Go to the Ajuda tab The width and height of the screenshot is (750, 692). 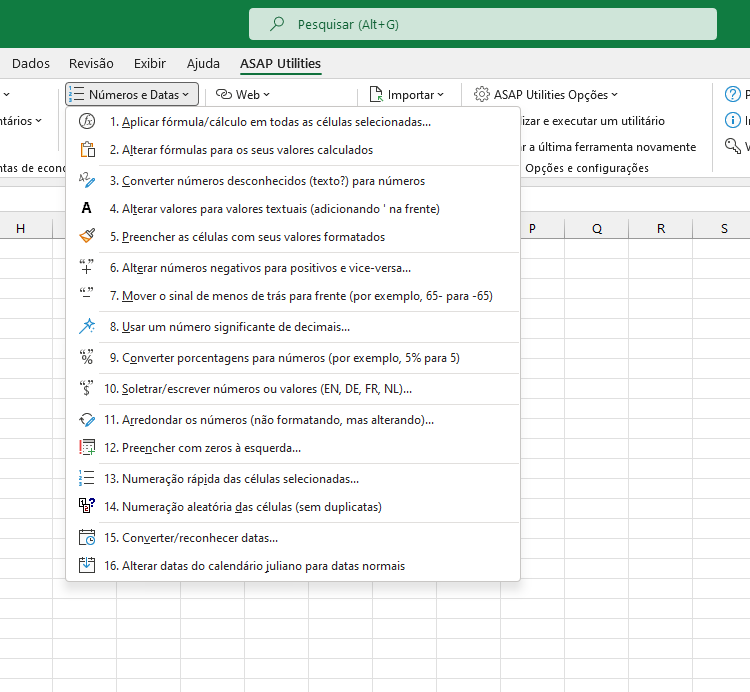click(203, 64)
